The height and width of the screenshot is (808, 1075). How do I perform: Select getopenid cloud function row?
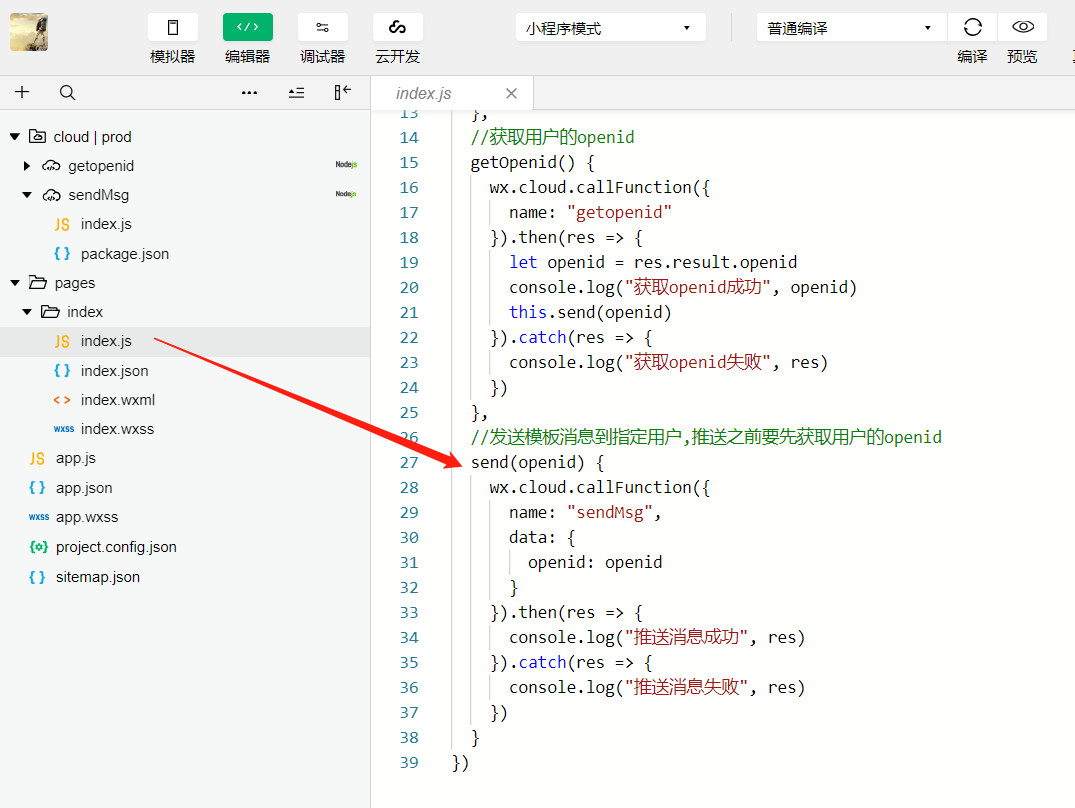(x=185, y=166)
